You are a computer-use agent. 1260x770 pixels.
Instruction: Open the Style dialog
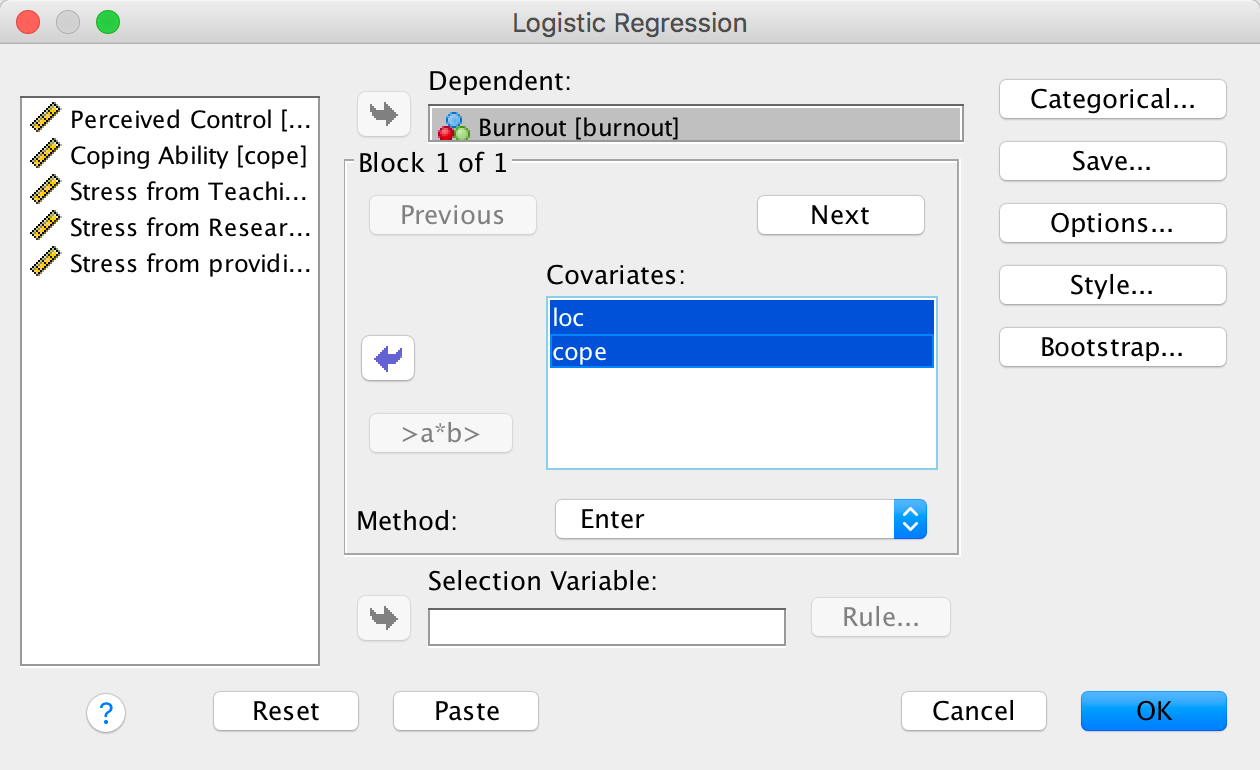(x=1112, y=286)
